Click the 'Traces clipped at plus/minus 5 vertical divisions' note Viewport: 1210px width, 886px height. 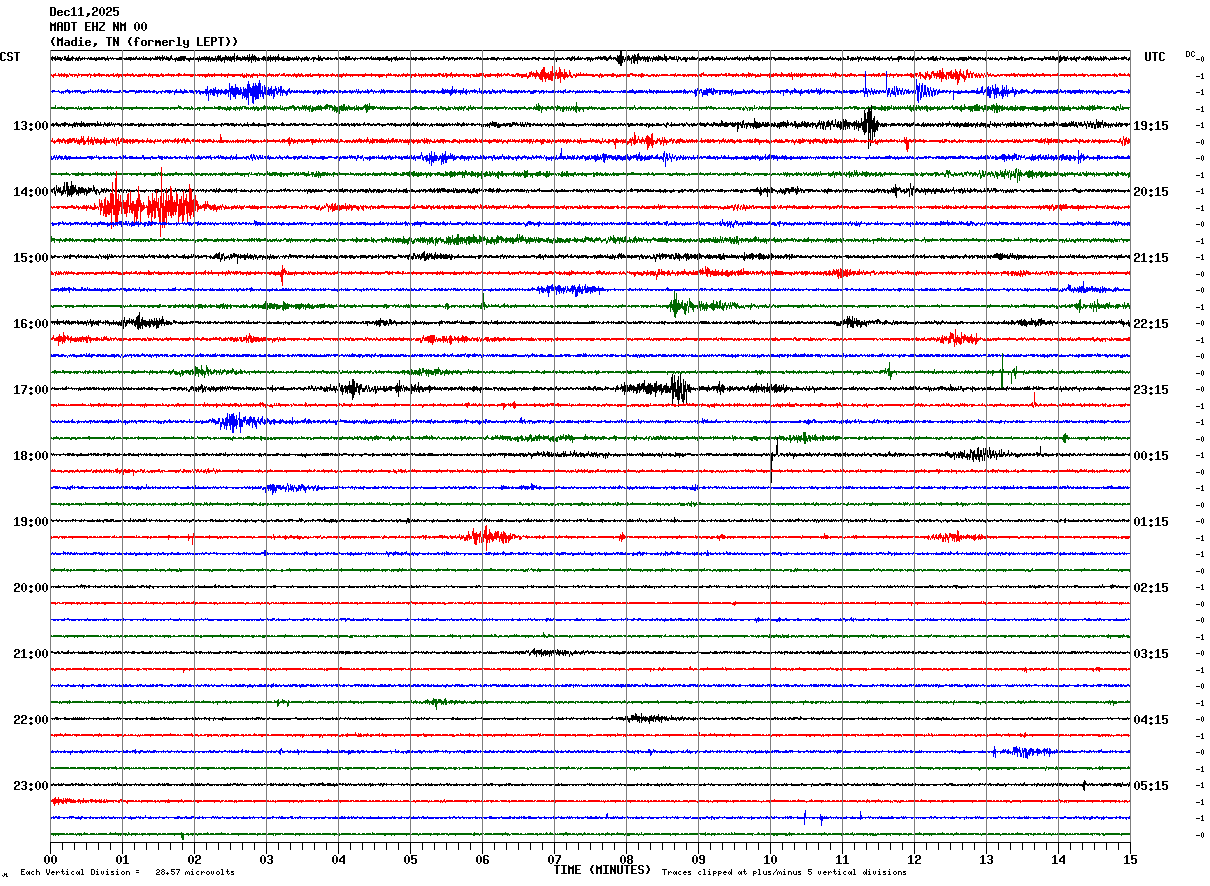coord(784,873)
